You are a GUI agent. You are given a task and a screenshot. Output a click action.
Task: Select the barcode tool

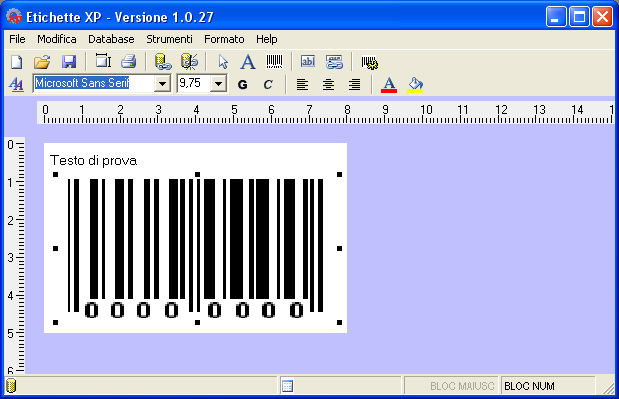tap(274, 62)
